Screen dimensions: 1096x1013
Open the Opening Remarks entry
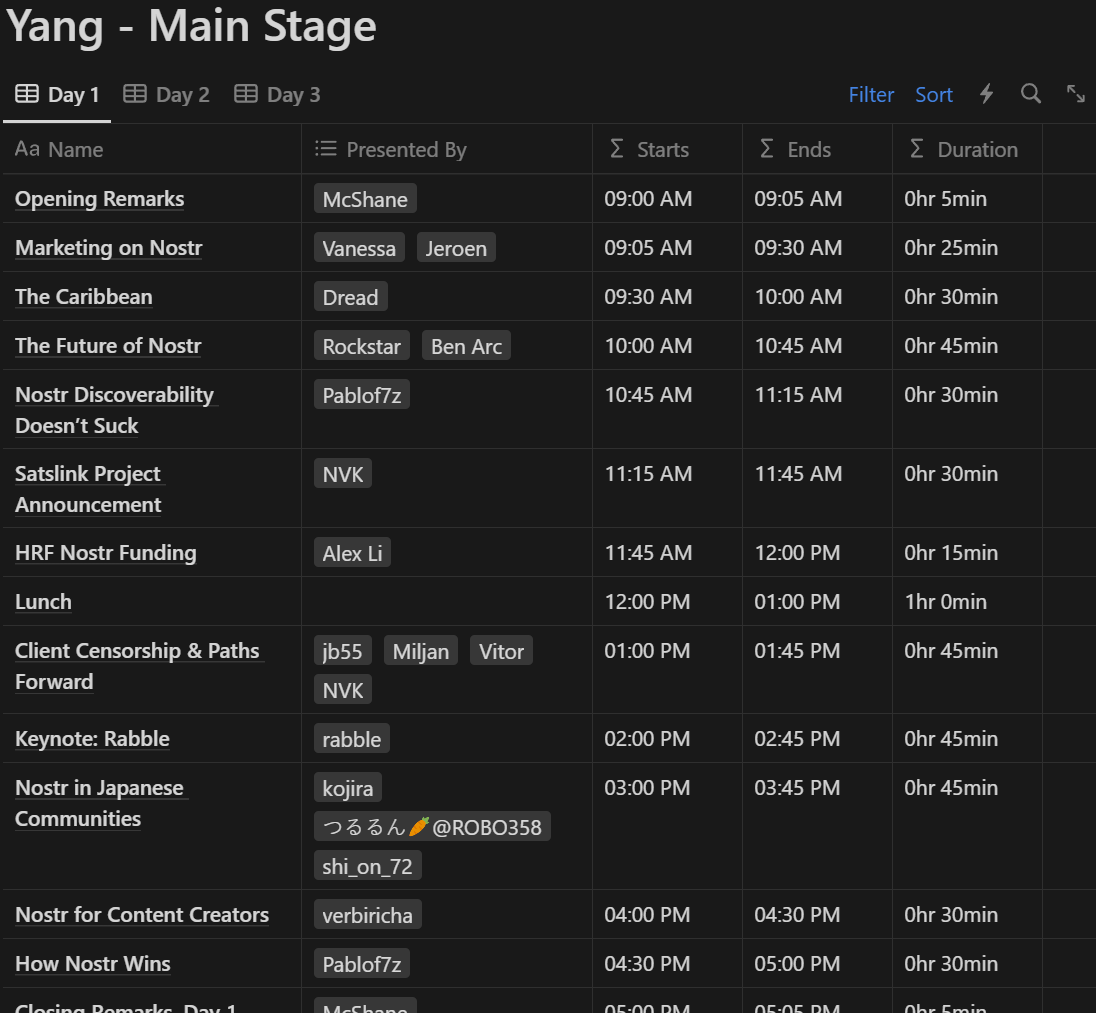(100, 199)
